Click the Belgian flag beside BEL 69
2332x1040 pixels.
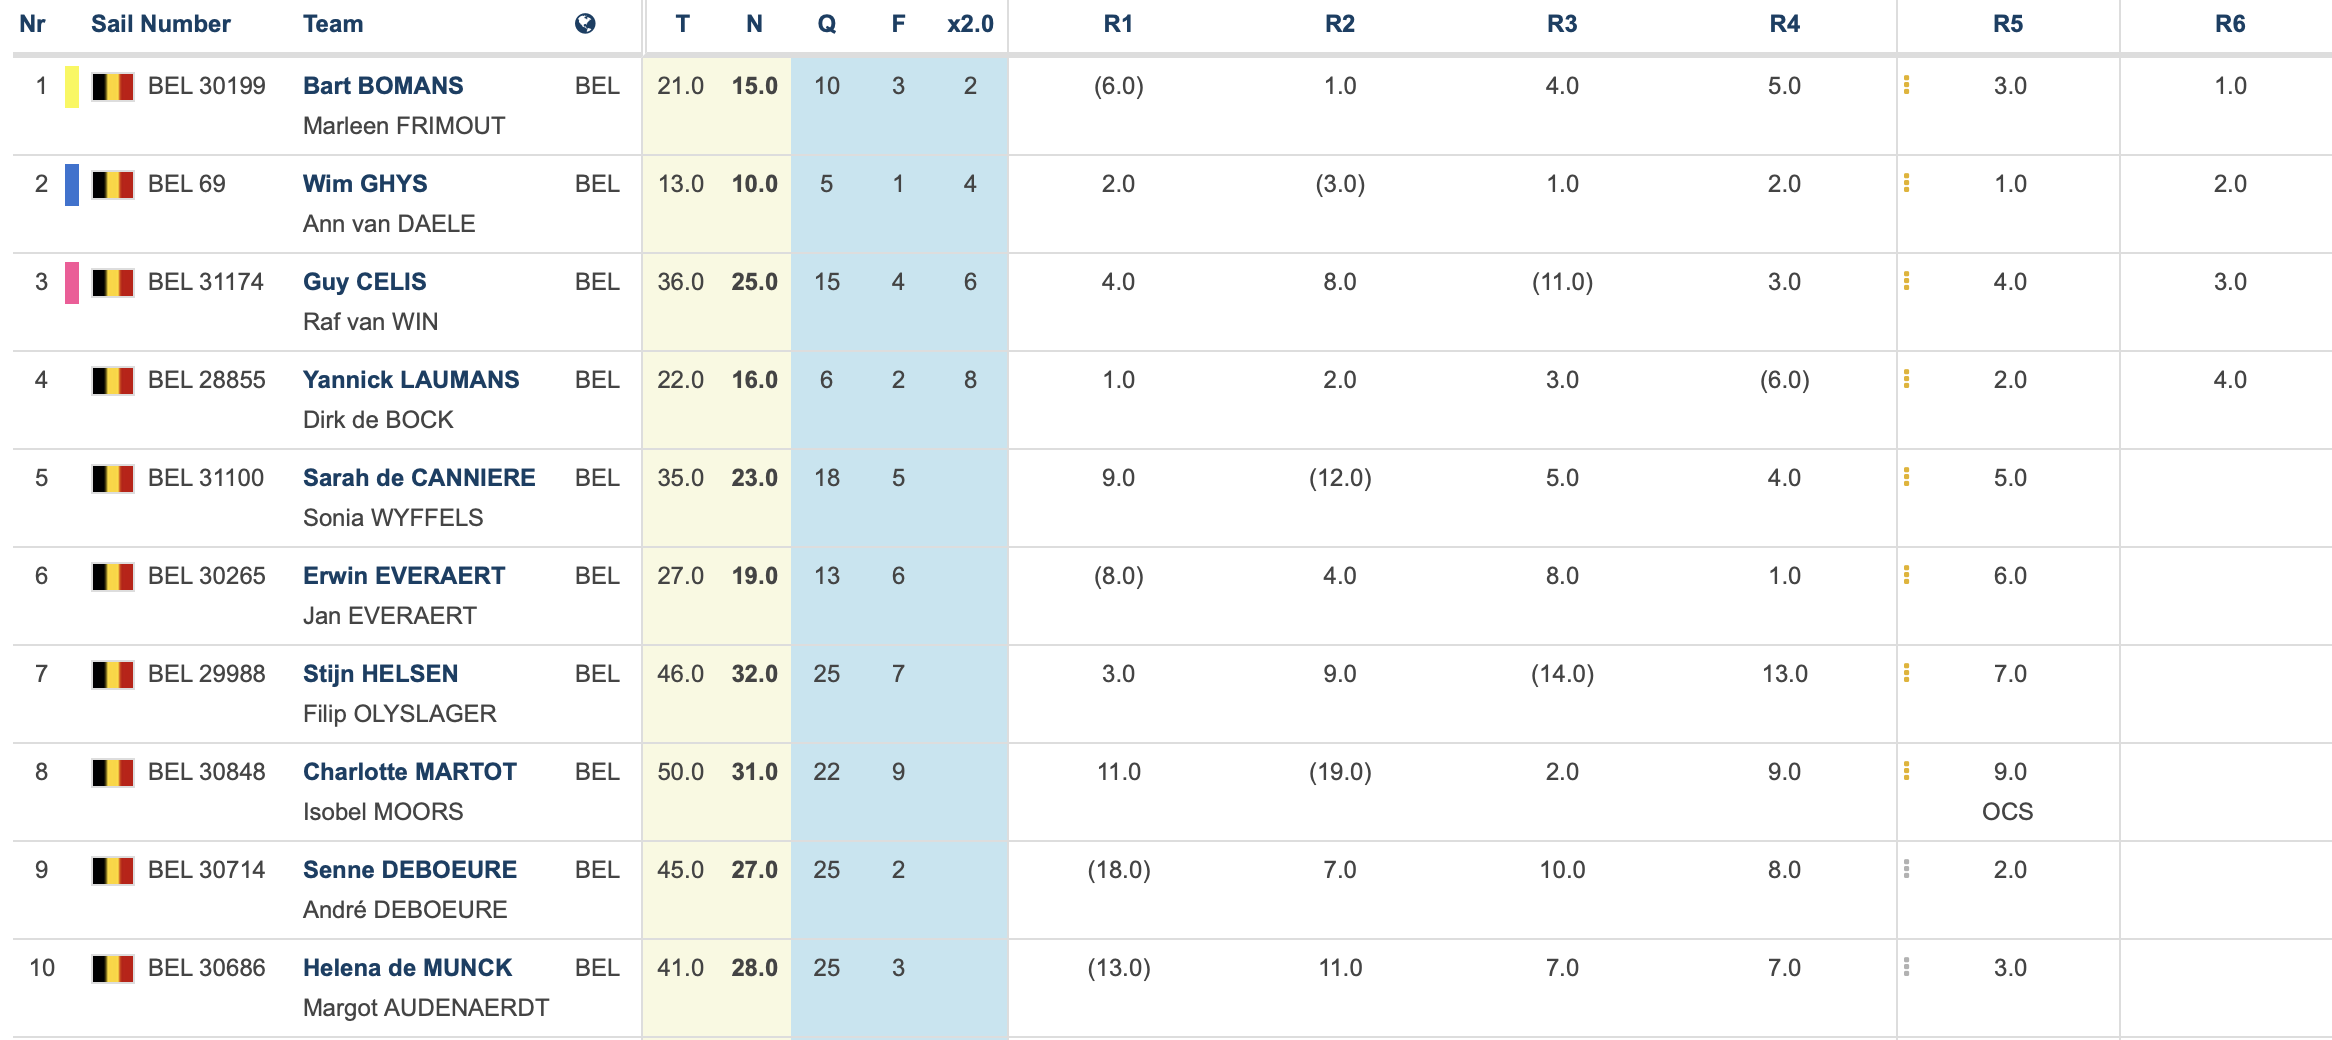click(x=113, y=185)
